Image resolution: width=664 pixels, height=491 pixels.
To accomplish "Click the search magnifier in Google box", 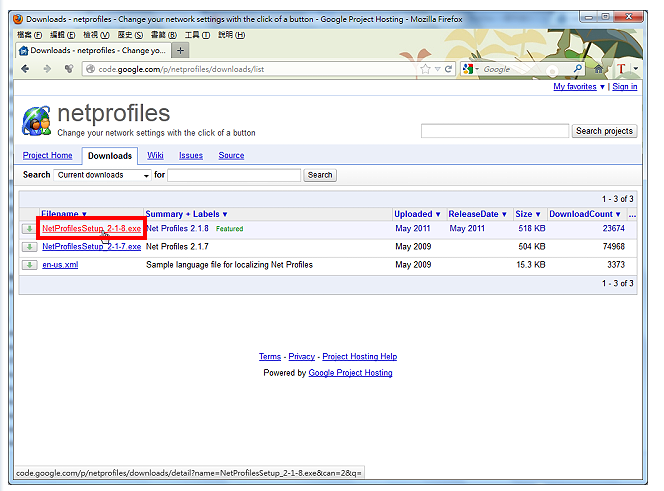I will [x=578, y=69].
